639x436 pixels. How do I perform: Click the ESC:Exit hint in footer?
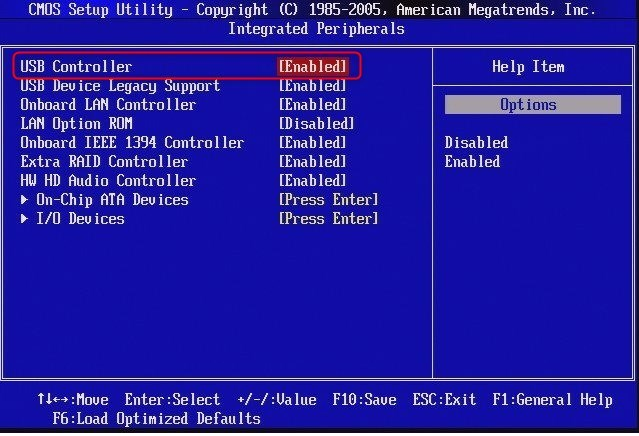pyautogui.click(x=444, y=400)
